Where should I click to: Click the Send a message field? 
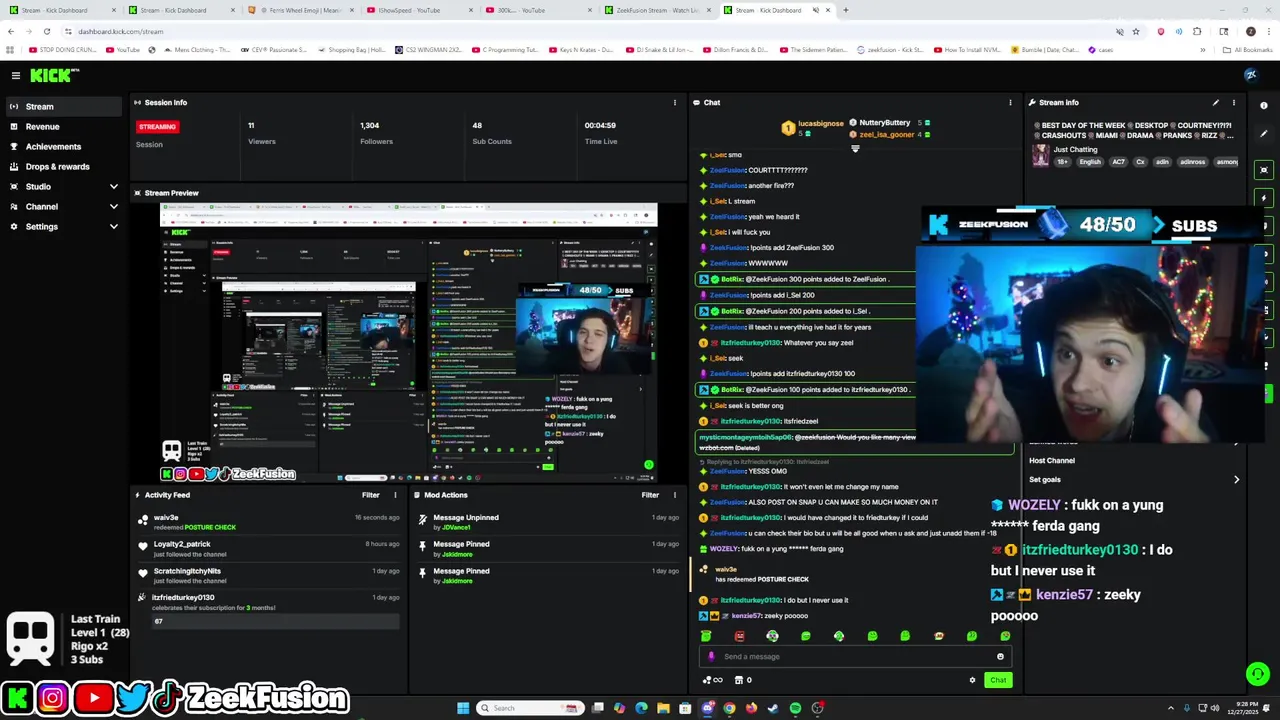tap(855, 657)
